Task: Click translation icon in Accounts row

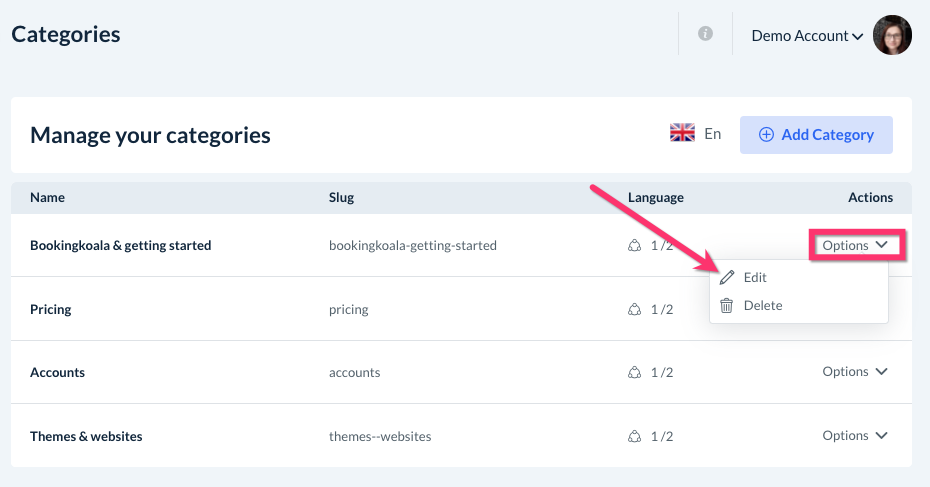Action: click(634, 372)
